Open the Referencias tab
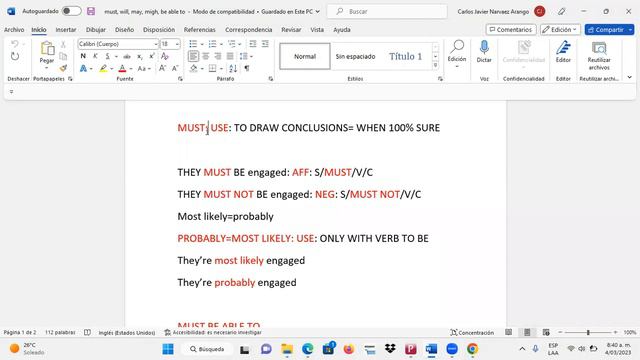This screenshot has height=360, width=640. click(200, 29)
